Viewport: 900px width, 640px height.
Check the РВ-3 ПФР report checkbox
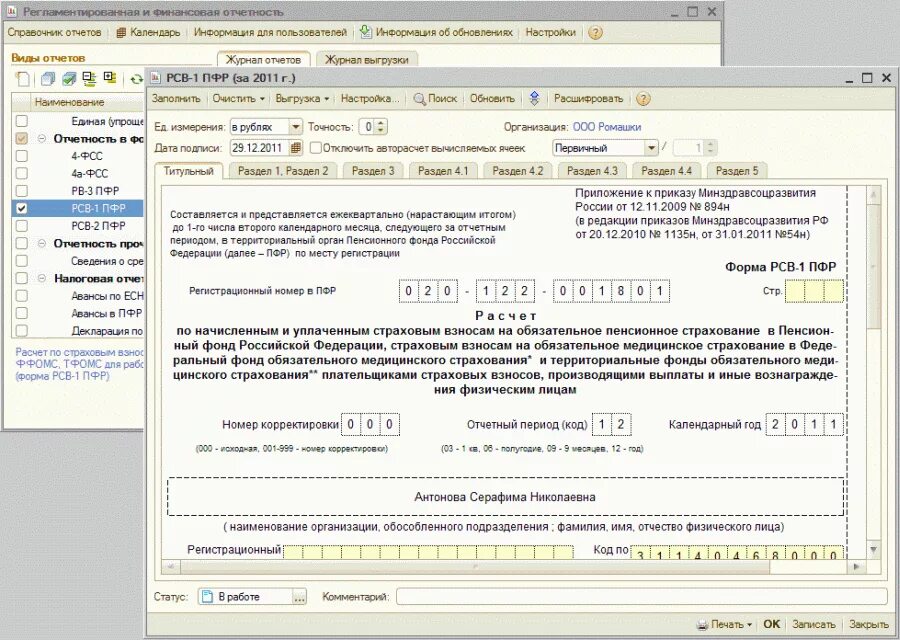click(21, 191)
